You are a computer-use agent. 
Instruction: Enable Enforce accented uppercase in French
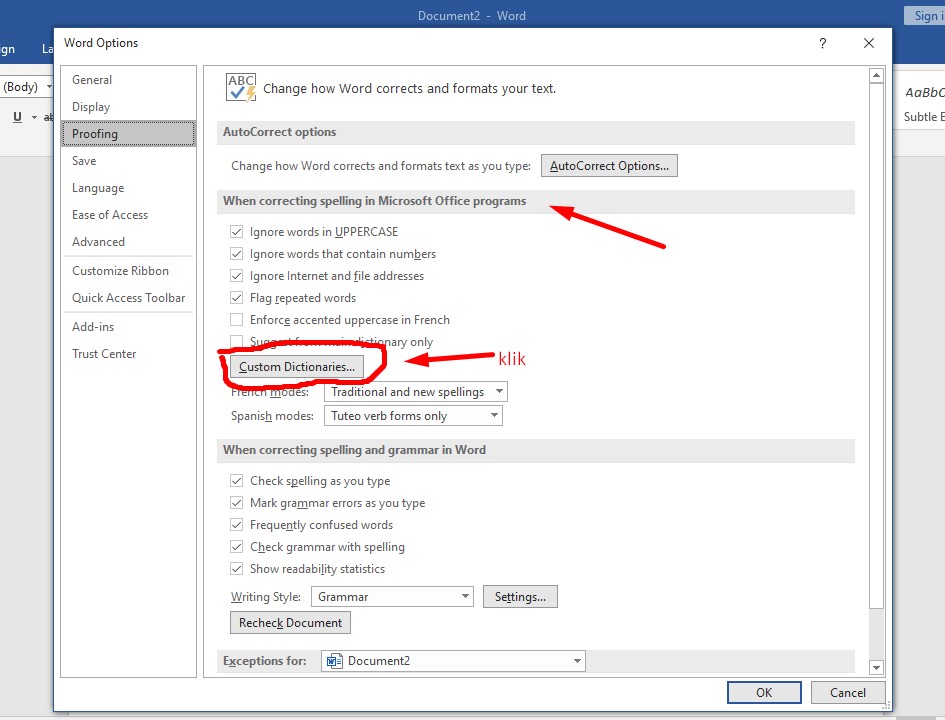point(237,320)
